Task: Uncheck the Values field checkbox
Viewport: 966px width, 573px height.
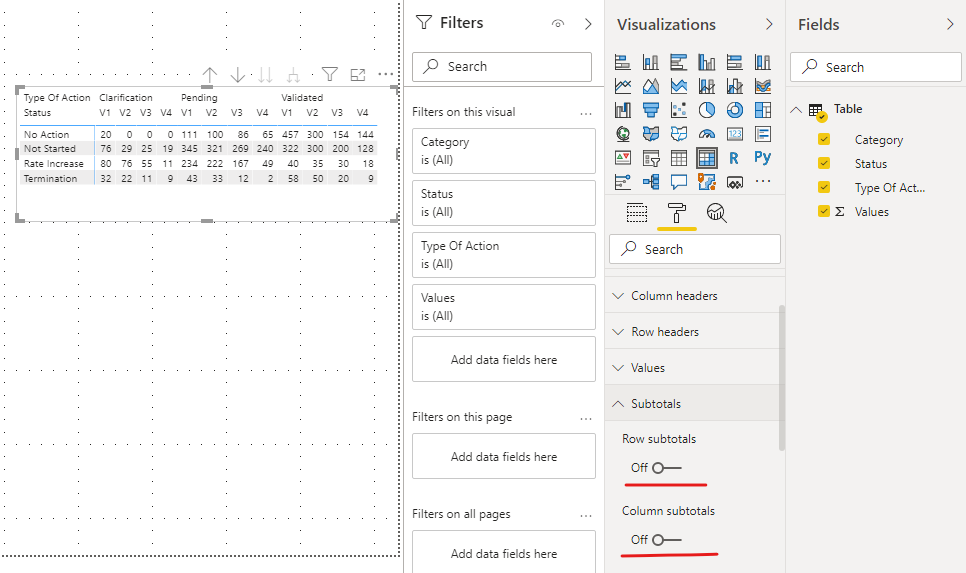Action: [824, 211]
